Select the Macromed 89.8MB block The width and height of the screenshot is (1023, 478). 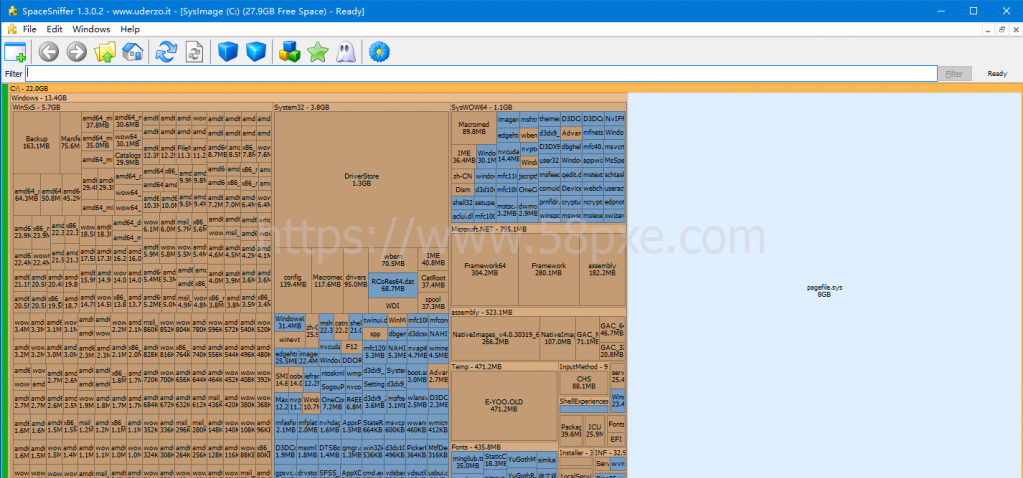point(474,127)
